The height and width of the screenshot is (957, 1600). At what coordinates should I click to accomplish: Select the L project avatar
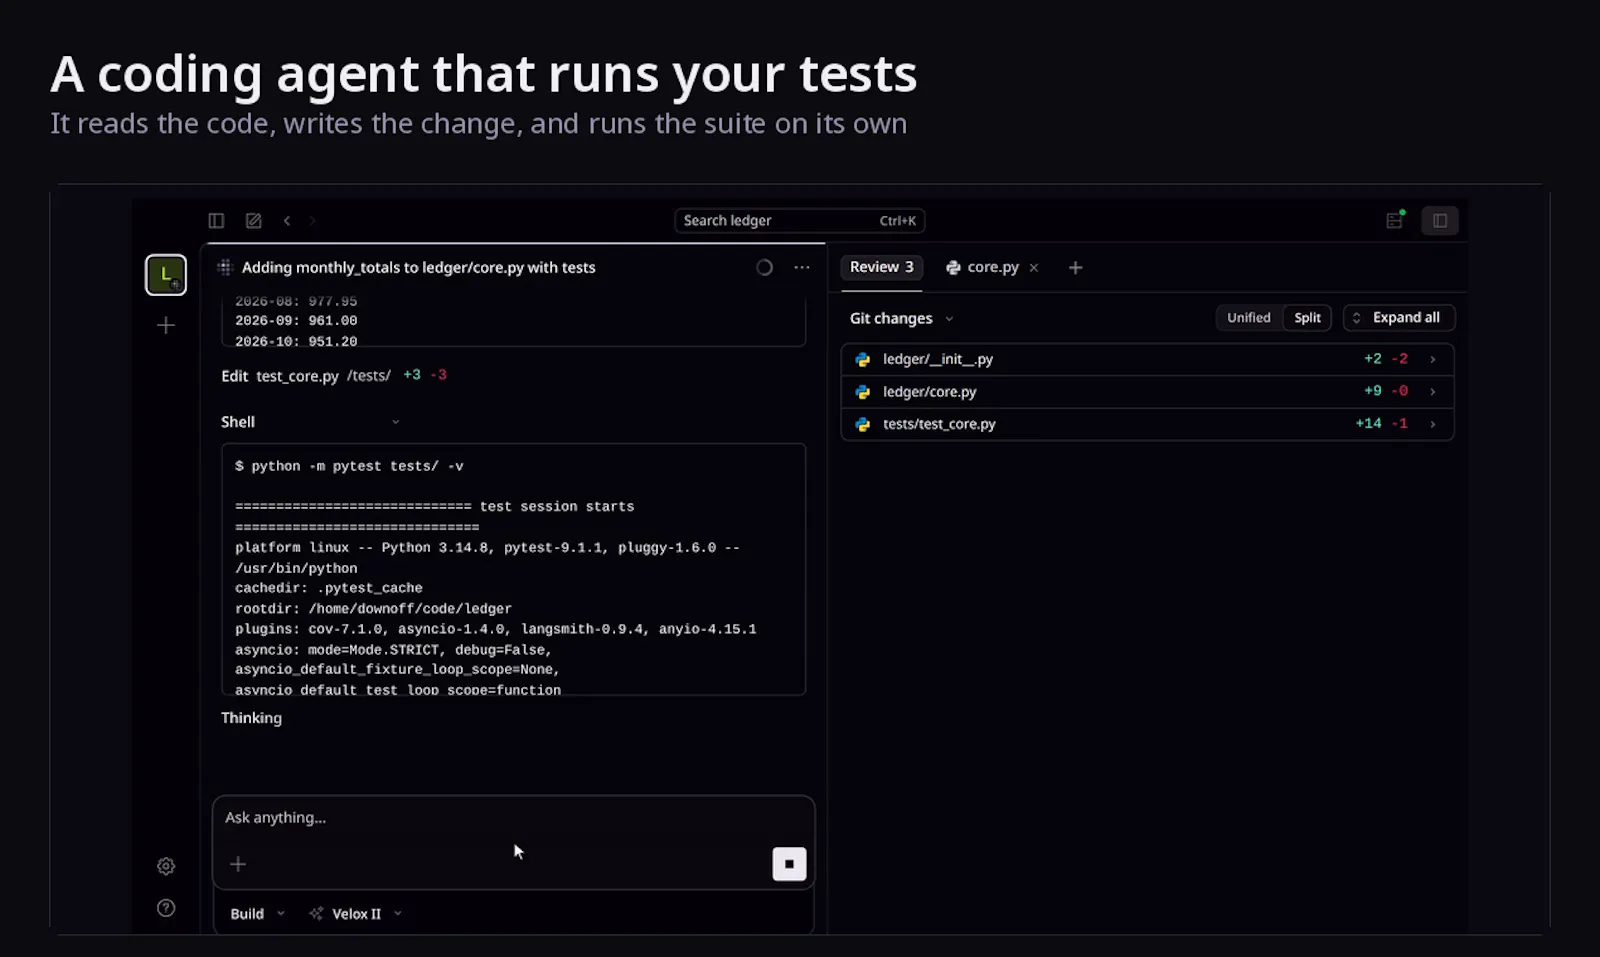coord(166,275)
